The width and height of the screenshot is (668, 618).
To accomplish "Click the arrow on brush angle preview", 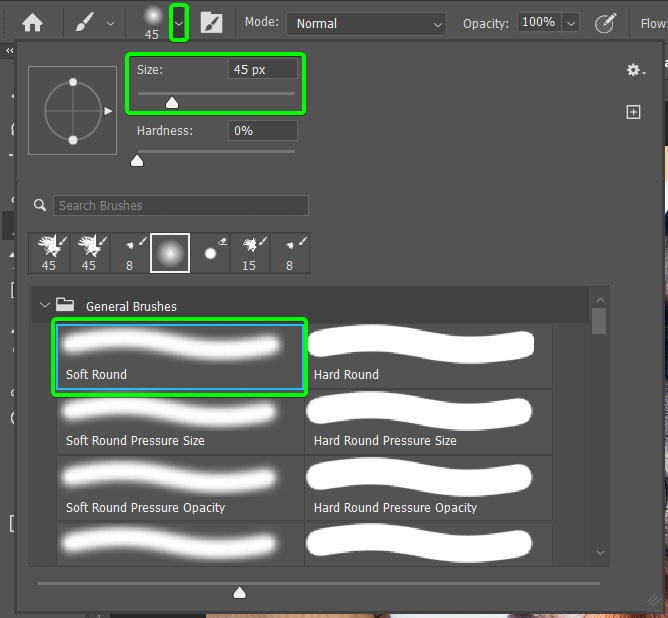I will (108, 111).
